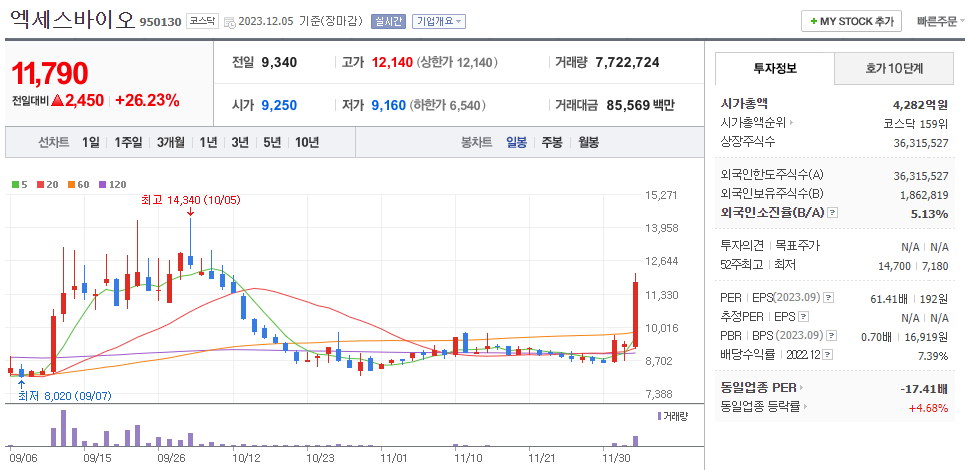Click the purple 거래량 legend marker
Screen dimensions: 968x470
pyautogui.click(x=659, y=416)
